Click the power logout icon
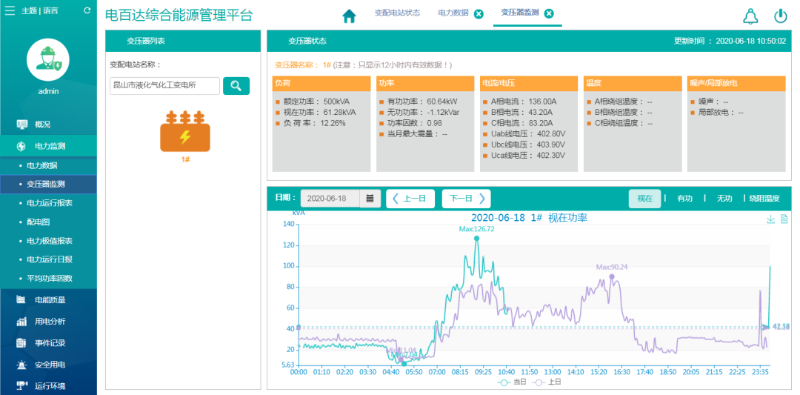 pyautogui.click(x=781, y=16)
